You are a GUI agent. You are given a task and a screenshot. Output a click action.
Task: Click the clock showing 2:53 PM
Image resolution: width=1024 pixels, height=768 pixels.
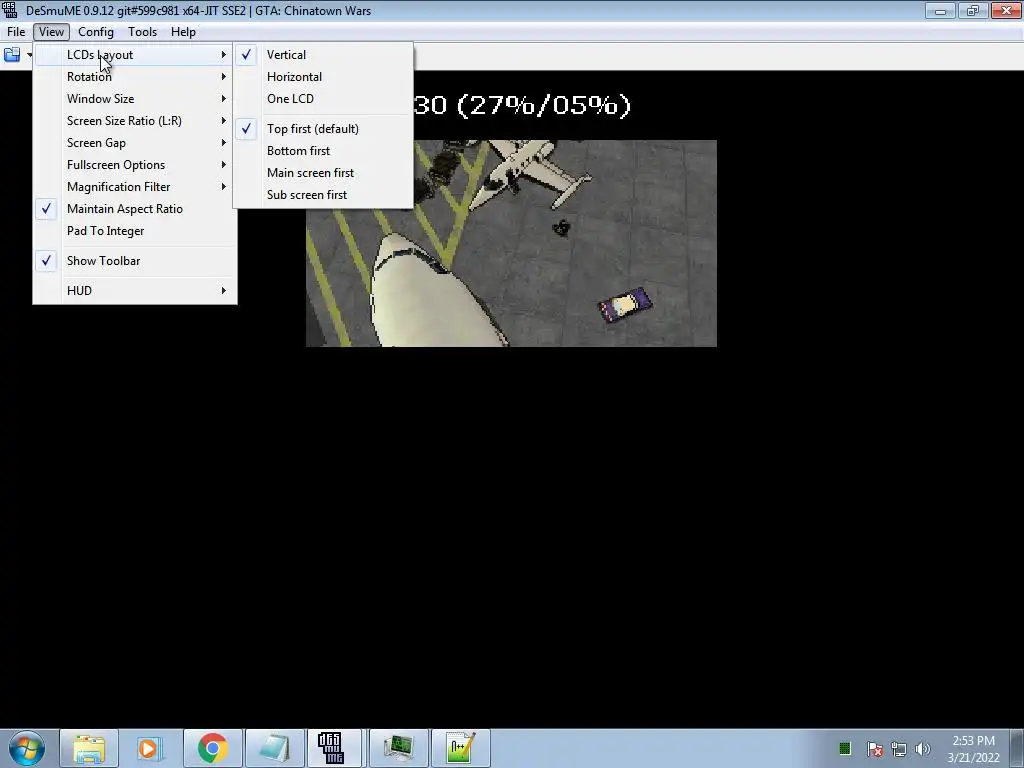(x=973, y=749)
